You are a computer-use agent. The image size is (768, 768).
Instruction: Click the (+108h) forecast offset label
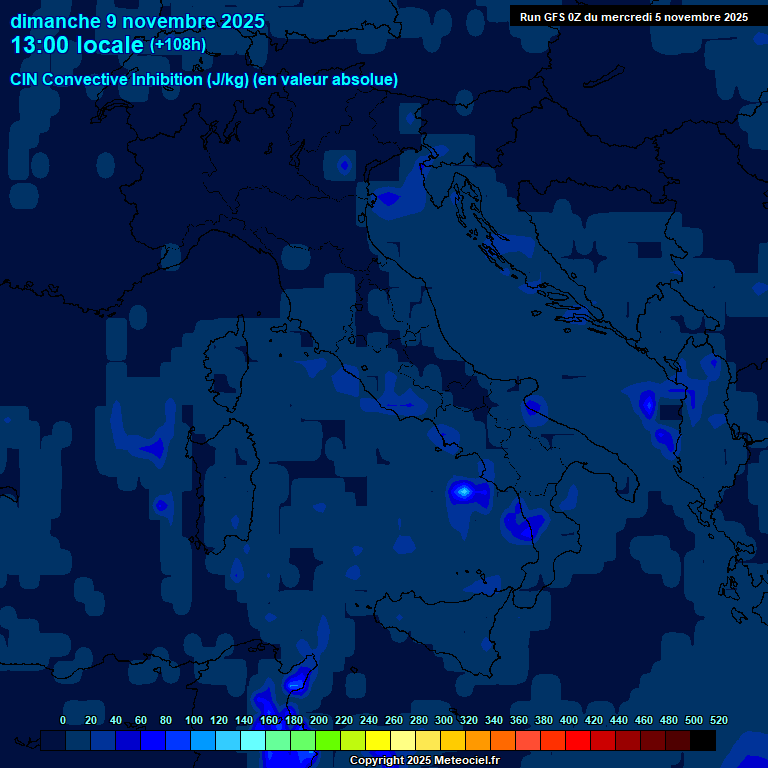[x=178, y=45]
